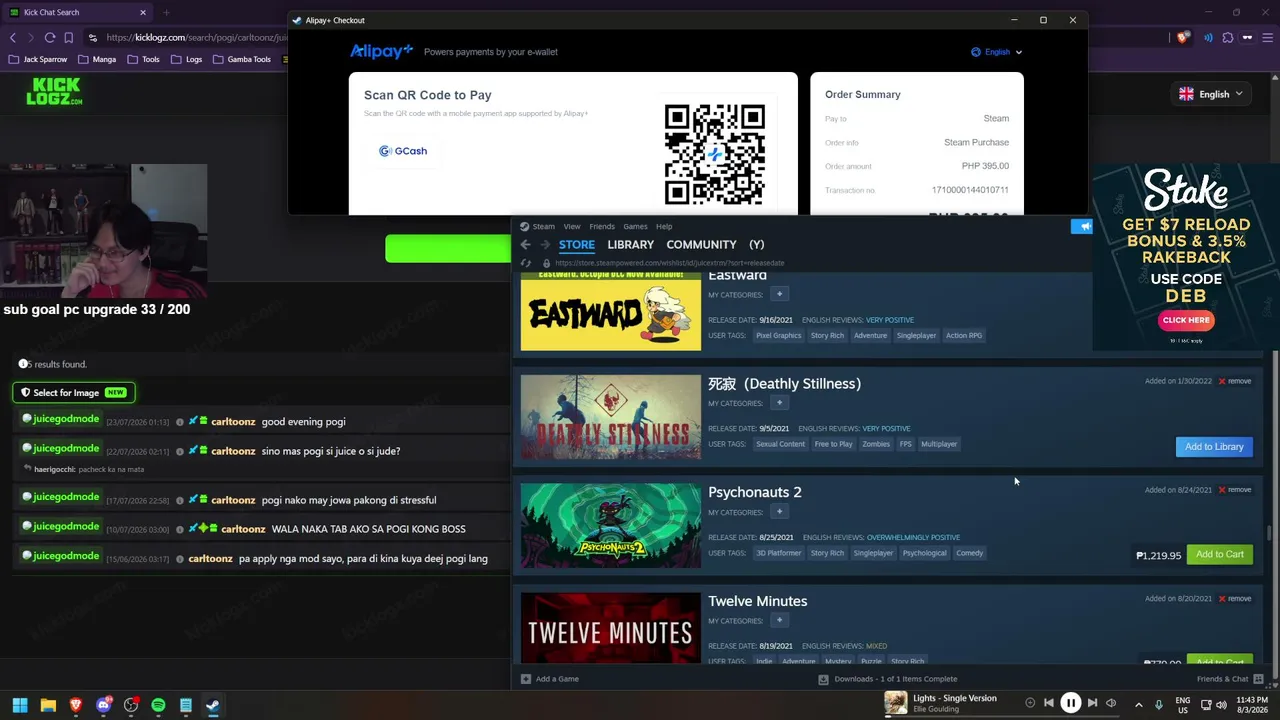
Task: Open the Help menu in Steam client
Action: [x=664, y=226]
